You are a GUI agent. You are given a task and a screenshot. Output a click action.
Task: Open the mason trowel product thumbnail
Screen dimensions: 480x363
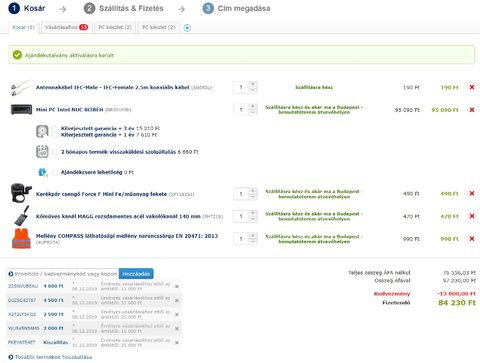tap(21, 216)
